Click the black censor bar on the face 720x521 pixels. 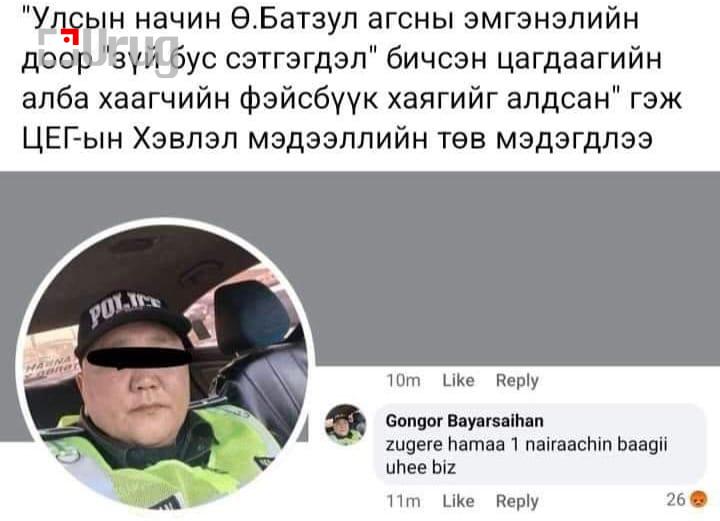(x=139, y=358)
